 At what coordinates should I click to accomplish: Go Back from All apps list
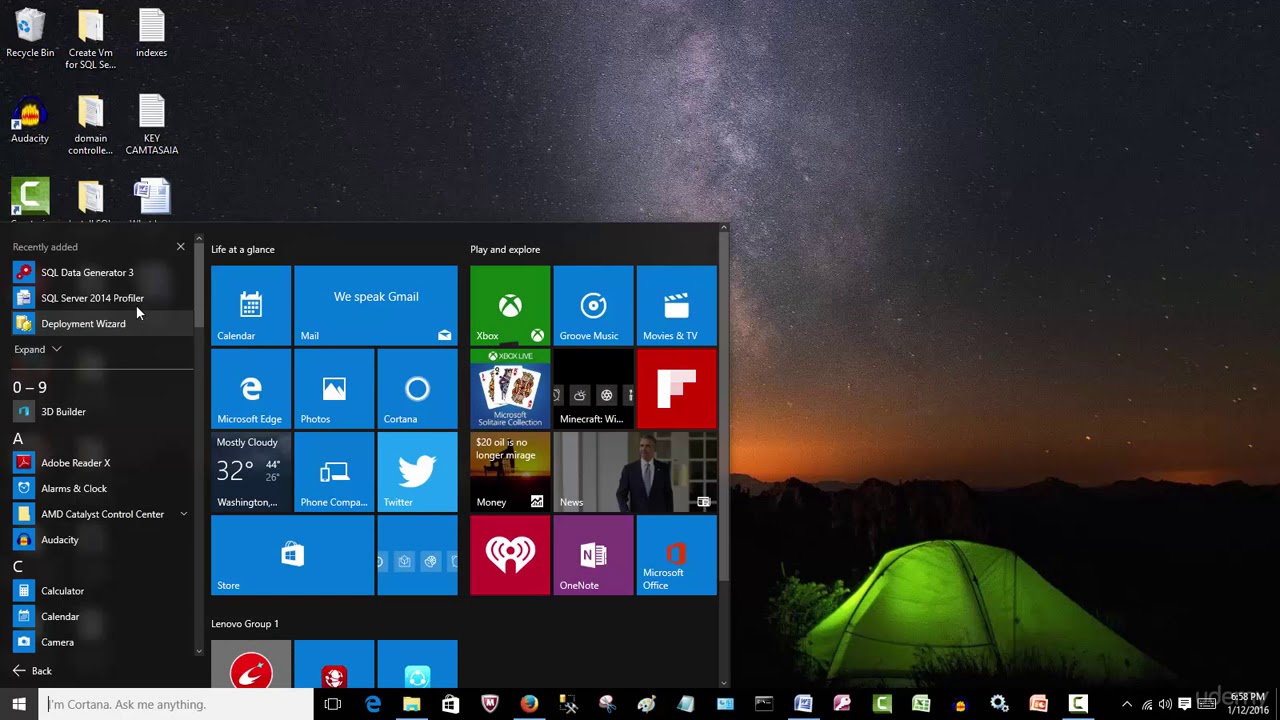pyautogui.click(x=32, y=671)
